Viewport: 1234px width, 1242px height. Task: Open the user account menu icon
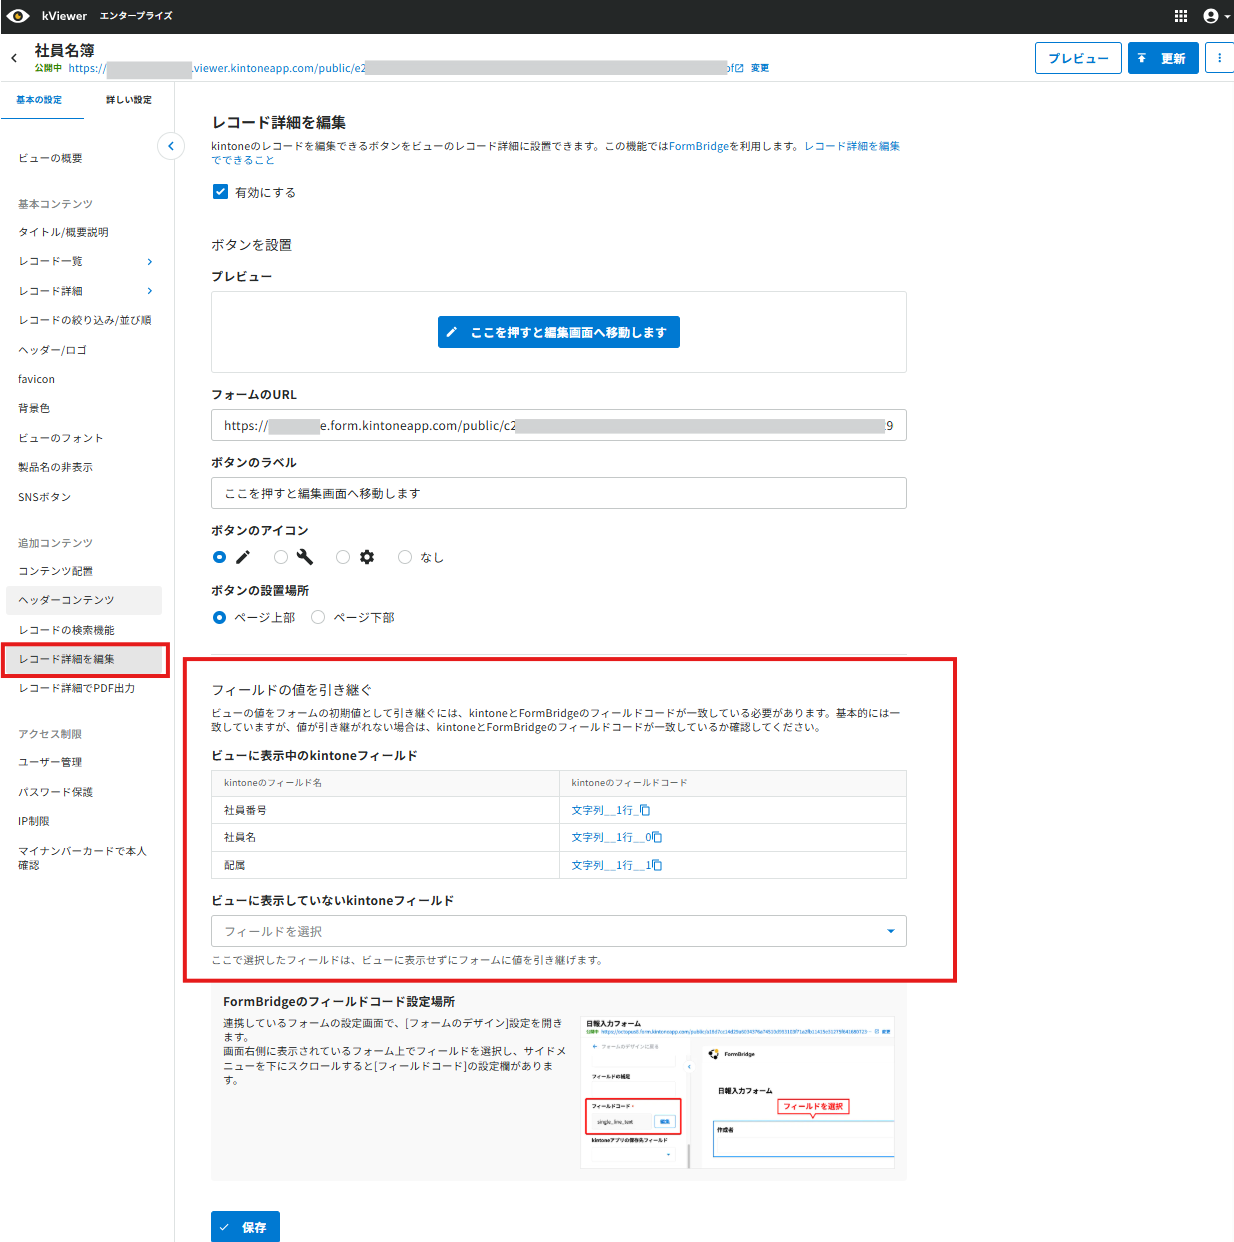tap(1216, 16)
